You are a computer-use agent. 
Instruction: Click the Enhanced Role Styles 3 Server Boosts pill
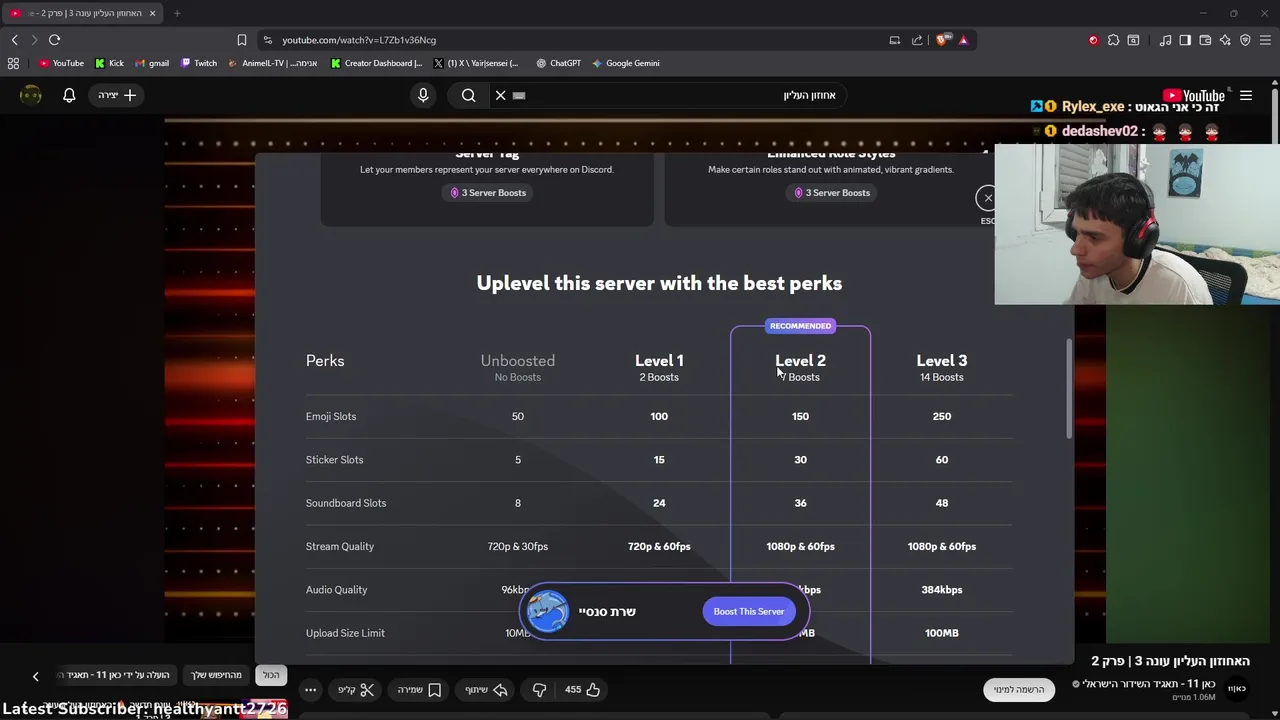[x=831, y=193]
